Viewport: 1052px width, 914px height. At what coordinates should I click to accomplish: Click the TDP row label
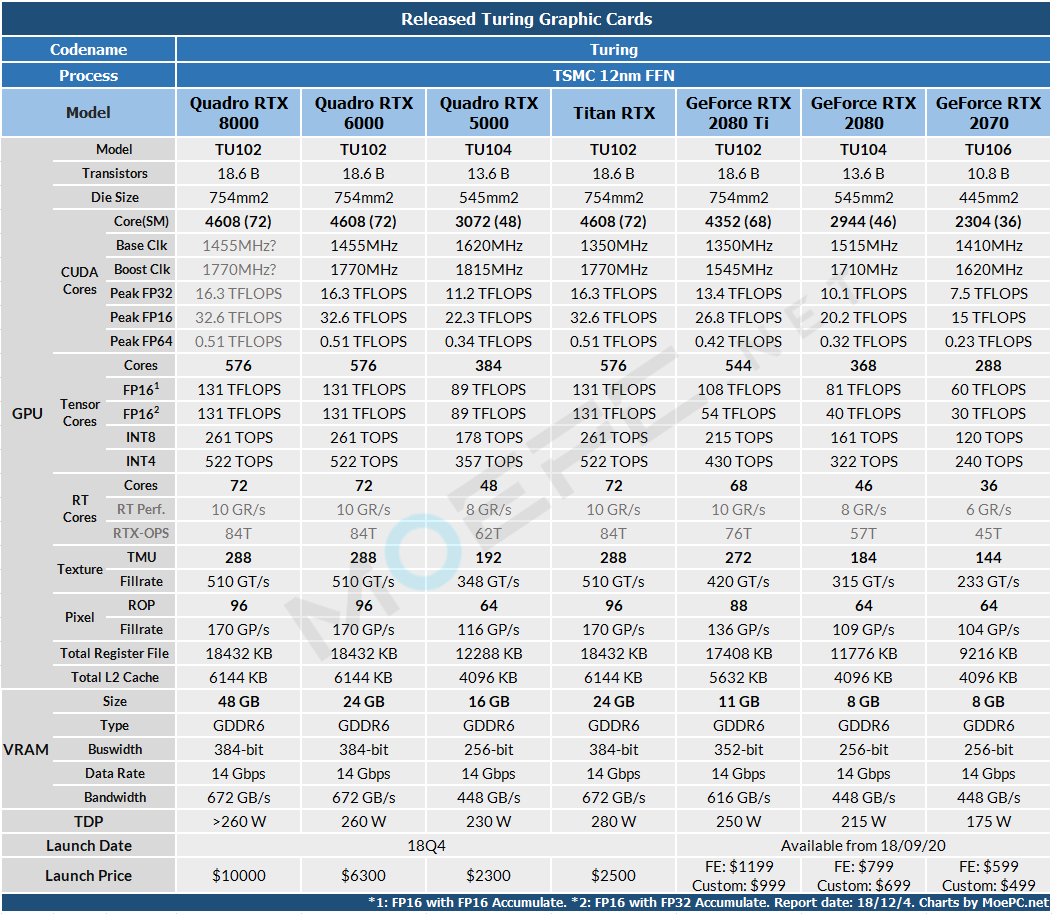pos(88,821)
